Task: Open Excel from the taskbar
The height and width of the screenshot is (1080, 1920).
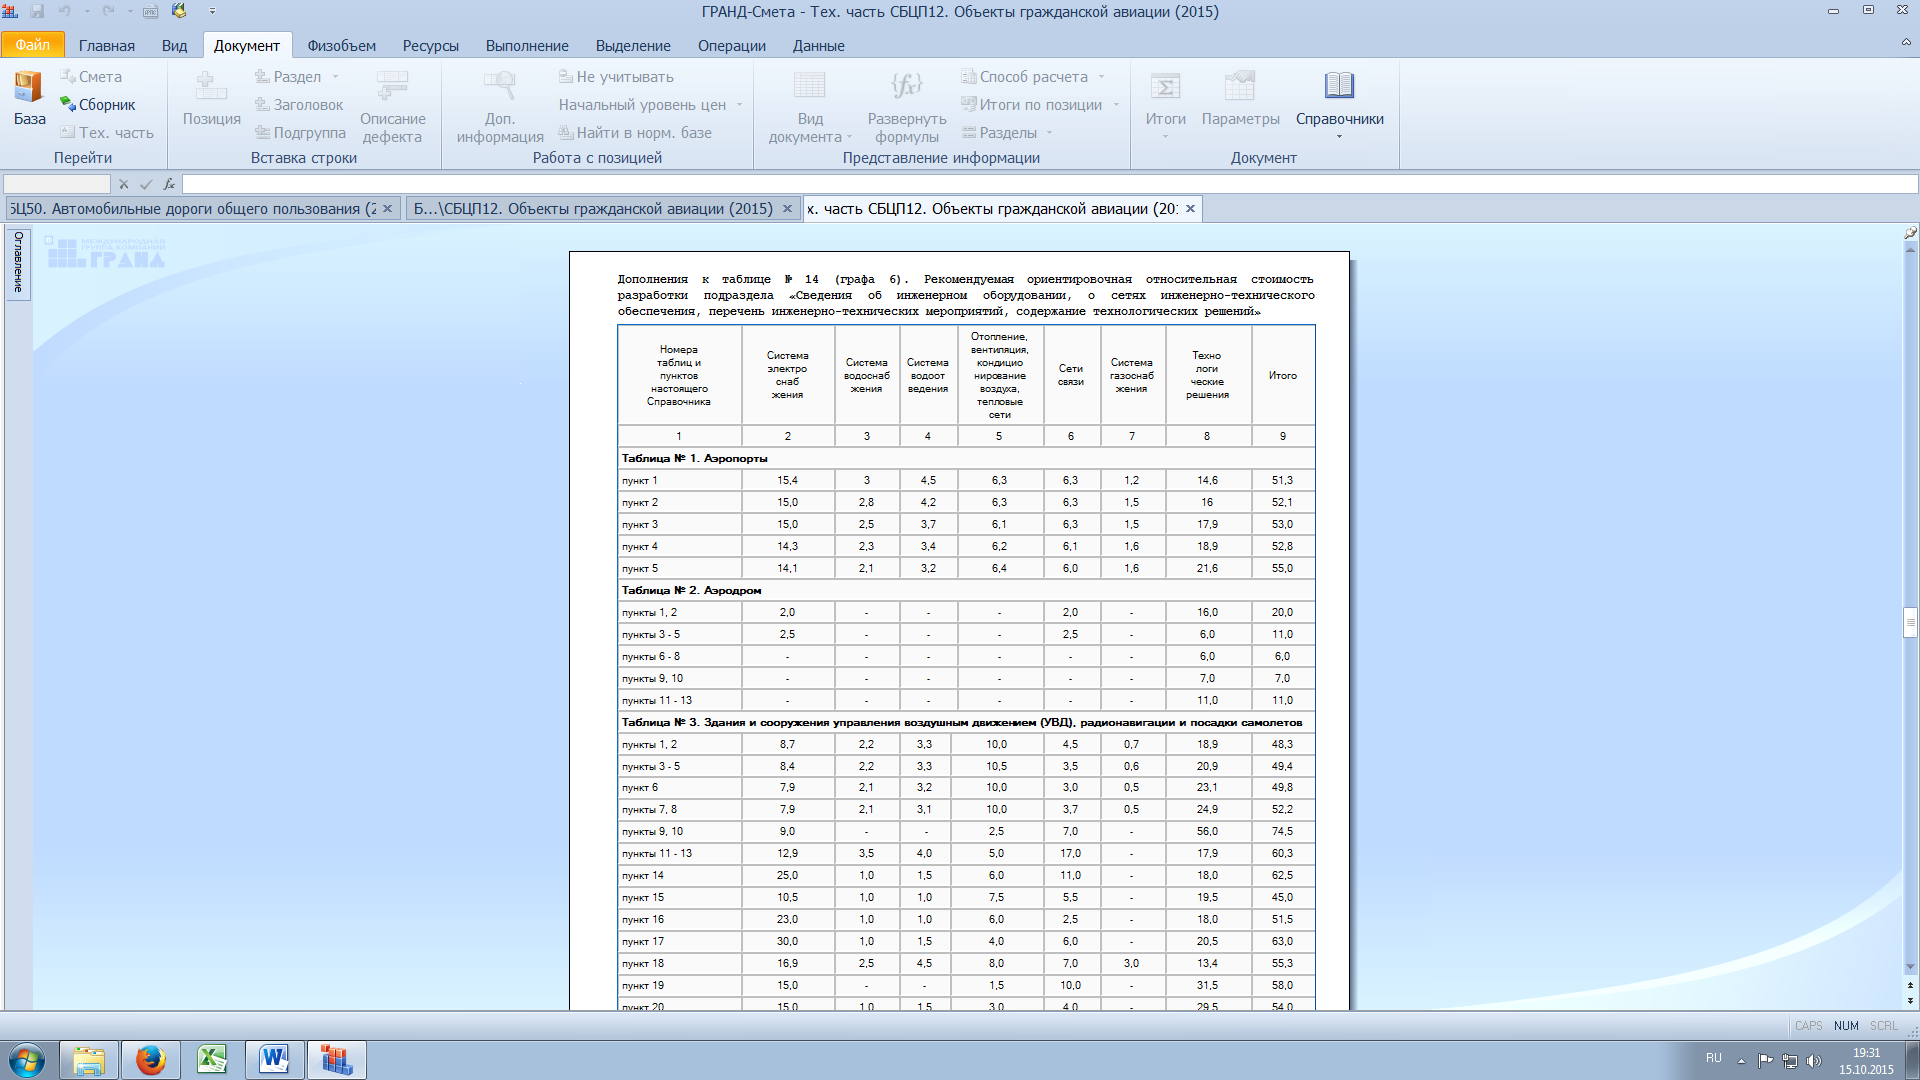Action: coord(212,1059)
